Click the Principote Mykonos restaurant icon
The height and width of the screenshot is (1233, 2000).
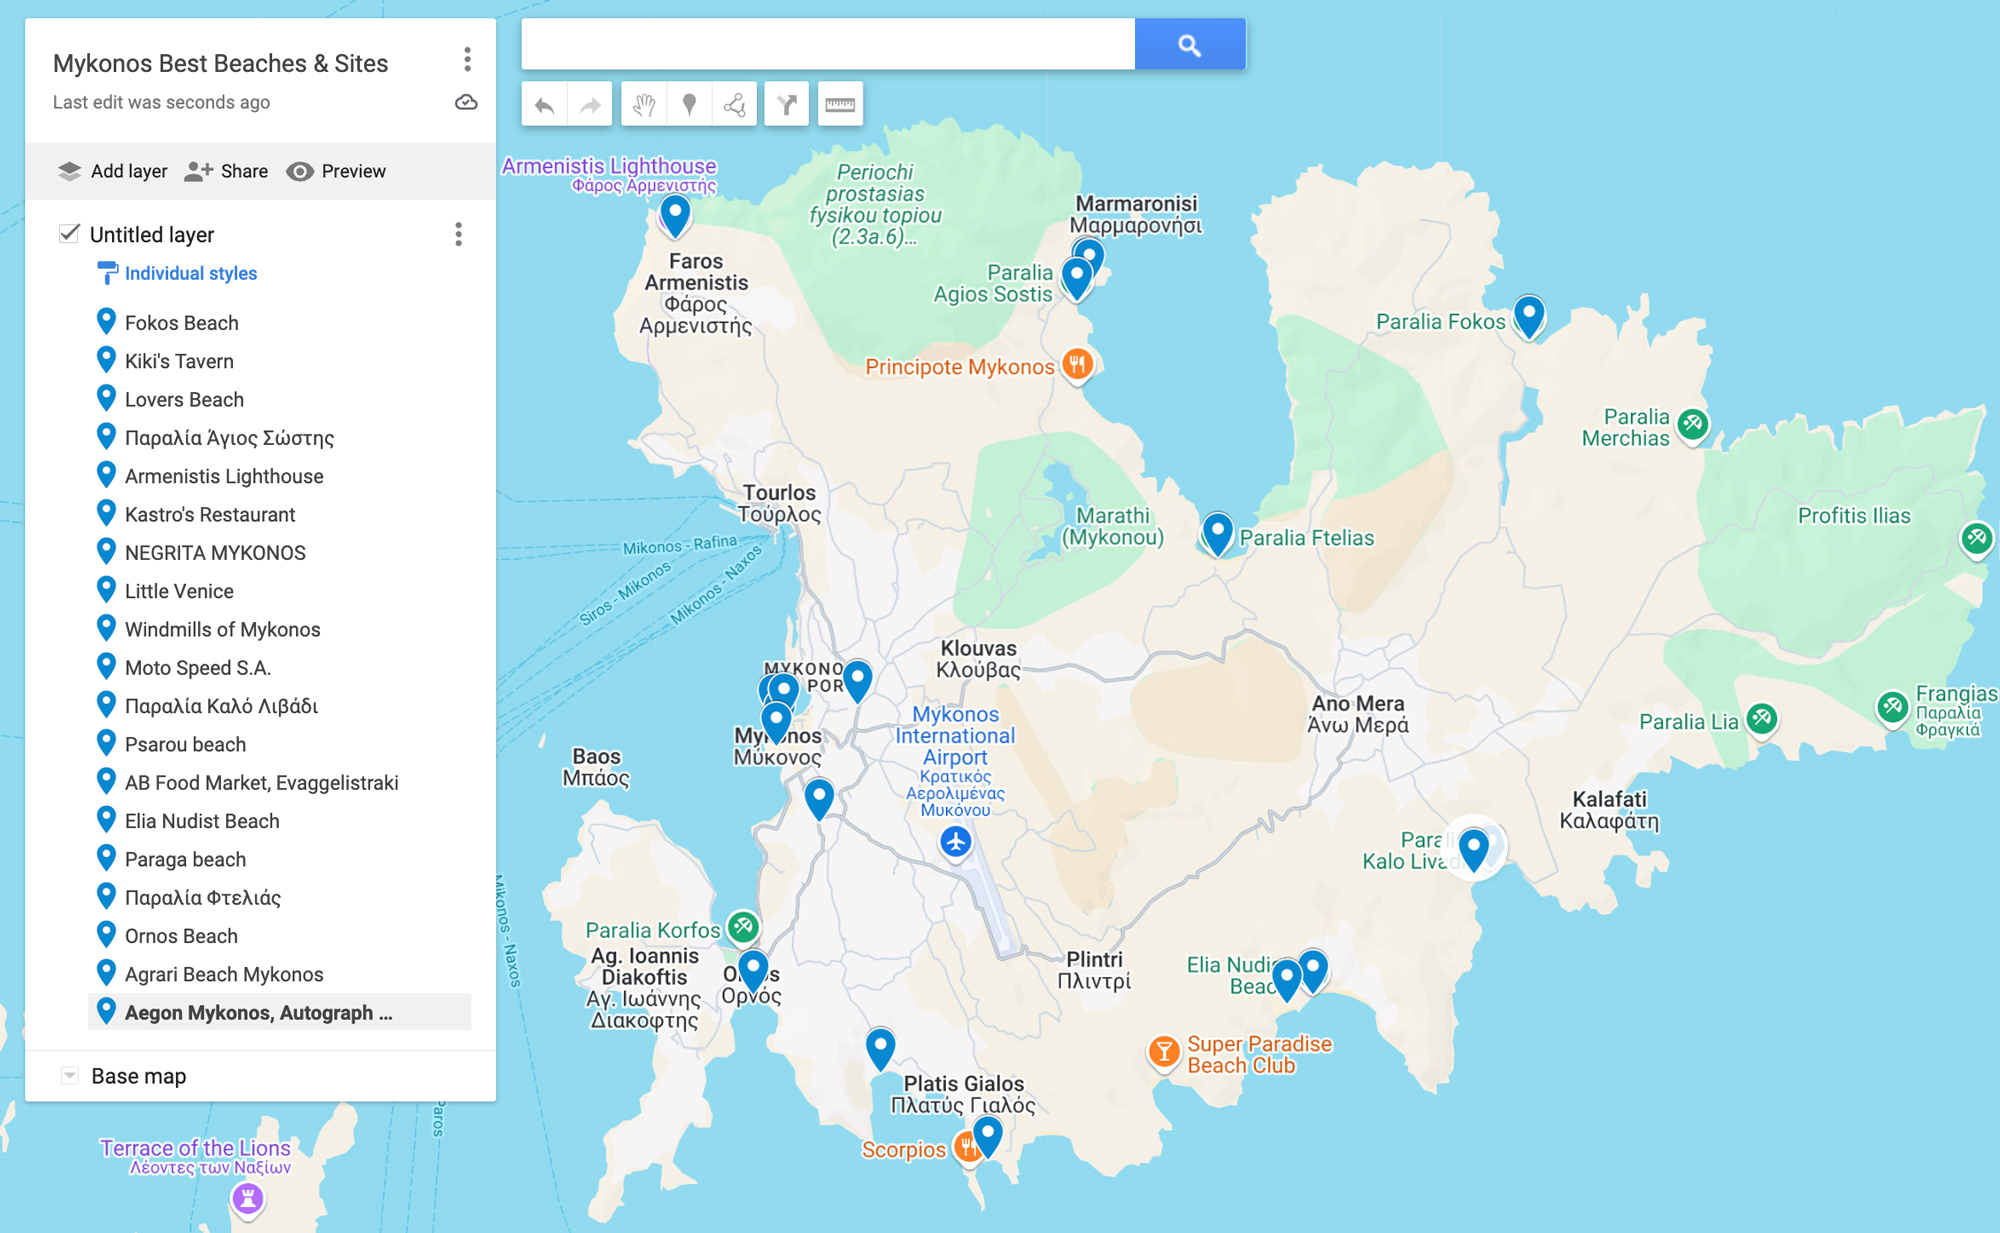tap(1077, 364)
